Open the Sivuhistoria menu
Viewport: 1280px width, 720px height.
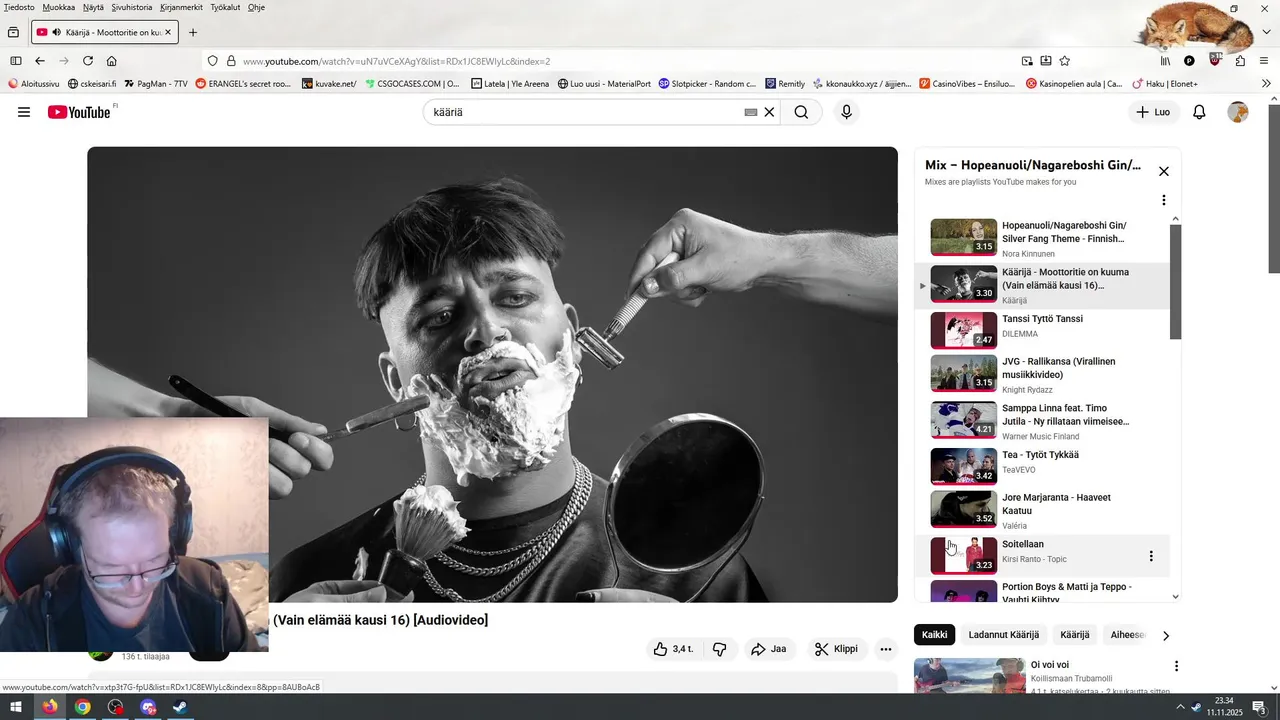(132, 7)
